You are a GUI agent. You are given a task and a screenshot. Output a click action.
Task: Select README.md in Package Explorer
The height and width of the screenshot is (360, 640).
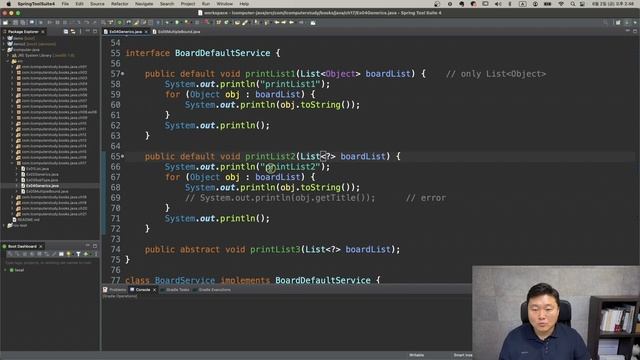coord(28,220)
